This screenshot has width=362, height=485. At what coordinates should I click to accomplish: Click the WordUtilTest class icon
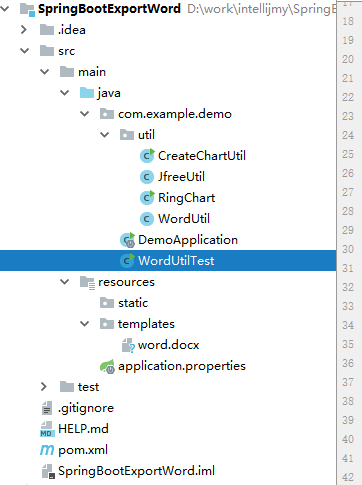(127, 261)
